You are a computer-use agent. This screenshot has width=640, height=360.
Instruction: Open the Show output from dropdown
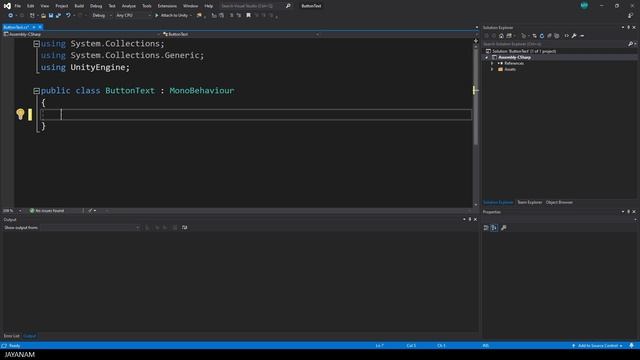tap(89, 228)
